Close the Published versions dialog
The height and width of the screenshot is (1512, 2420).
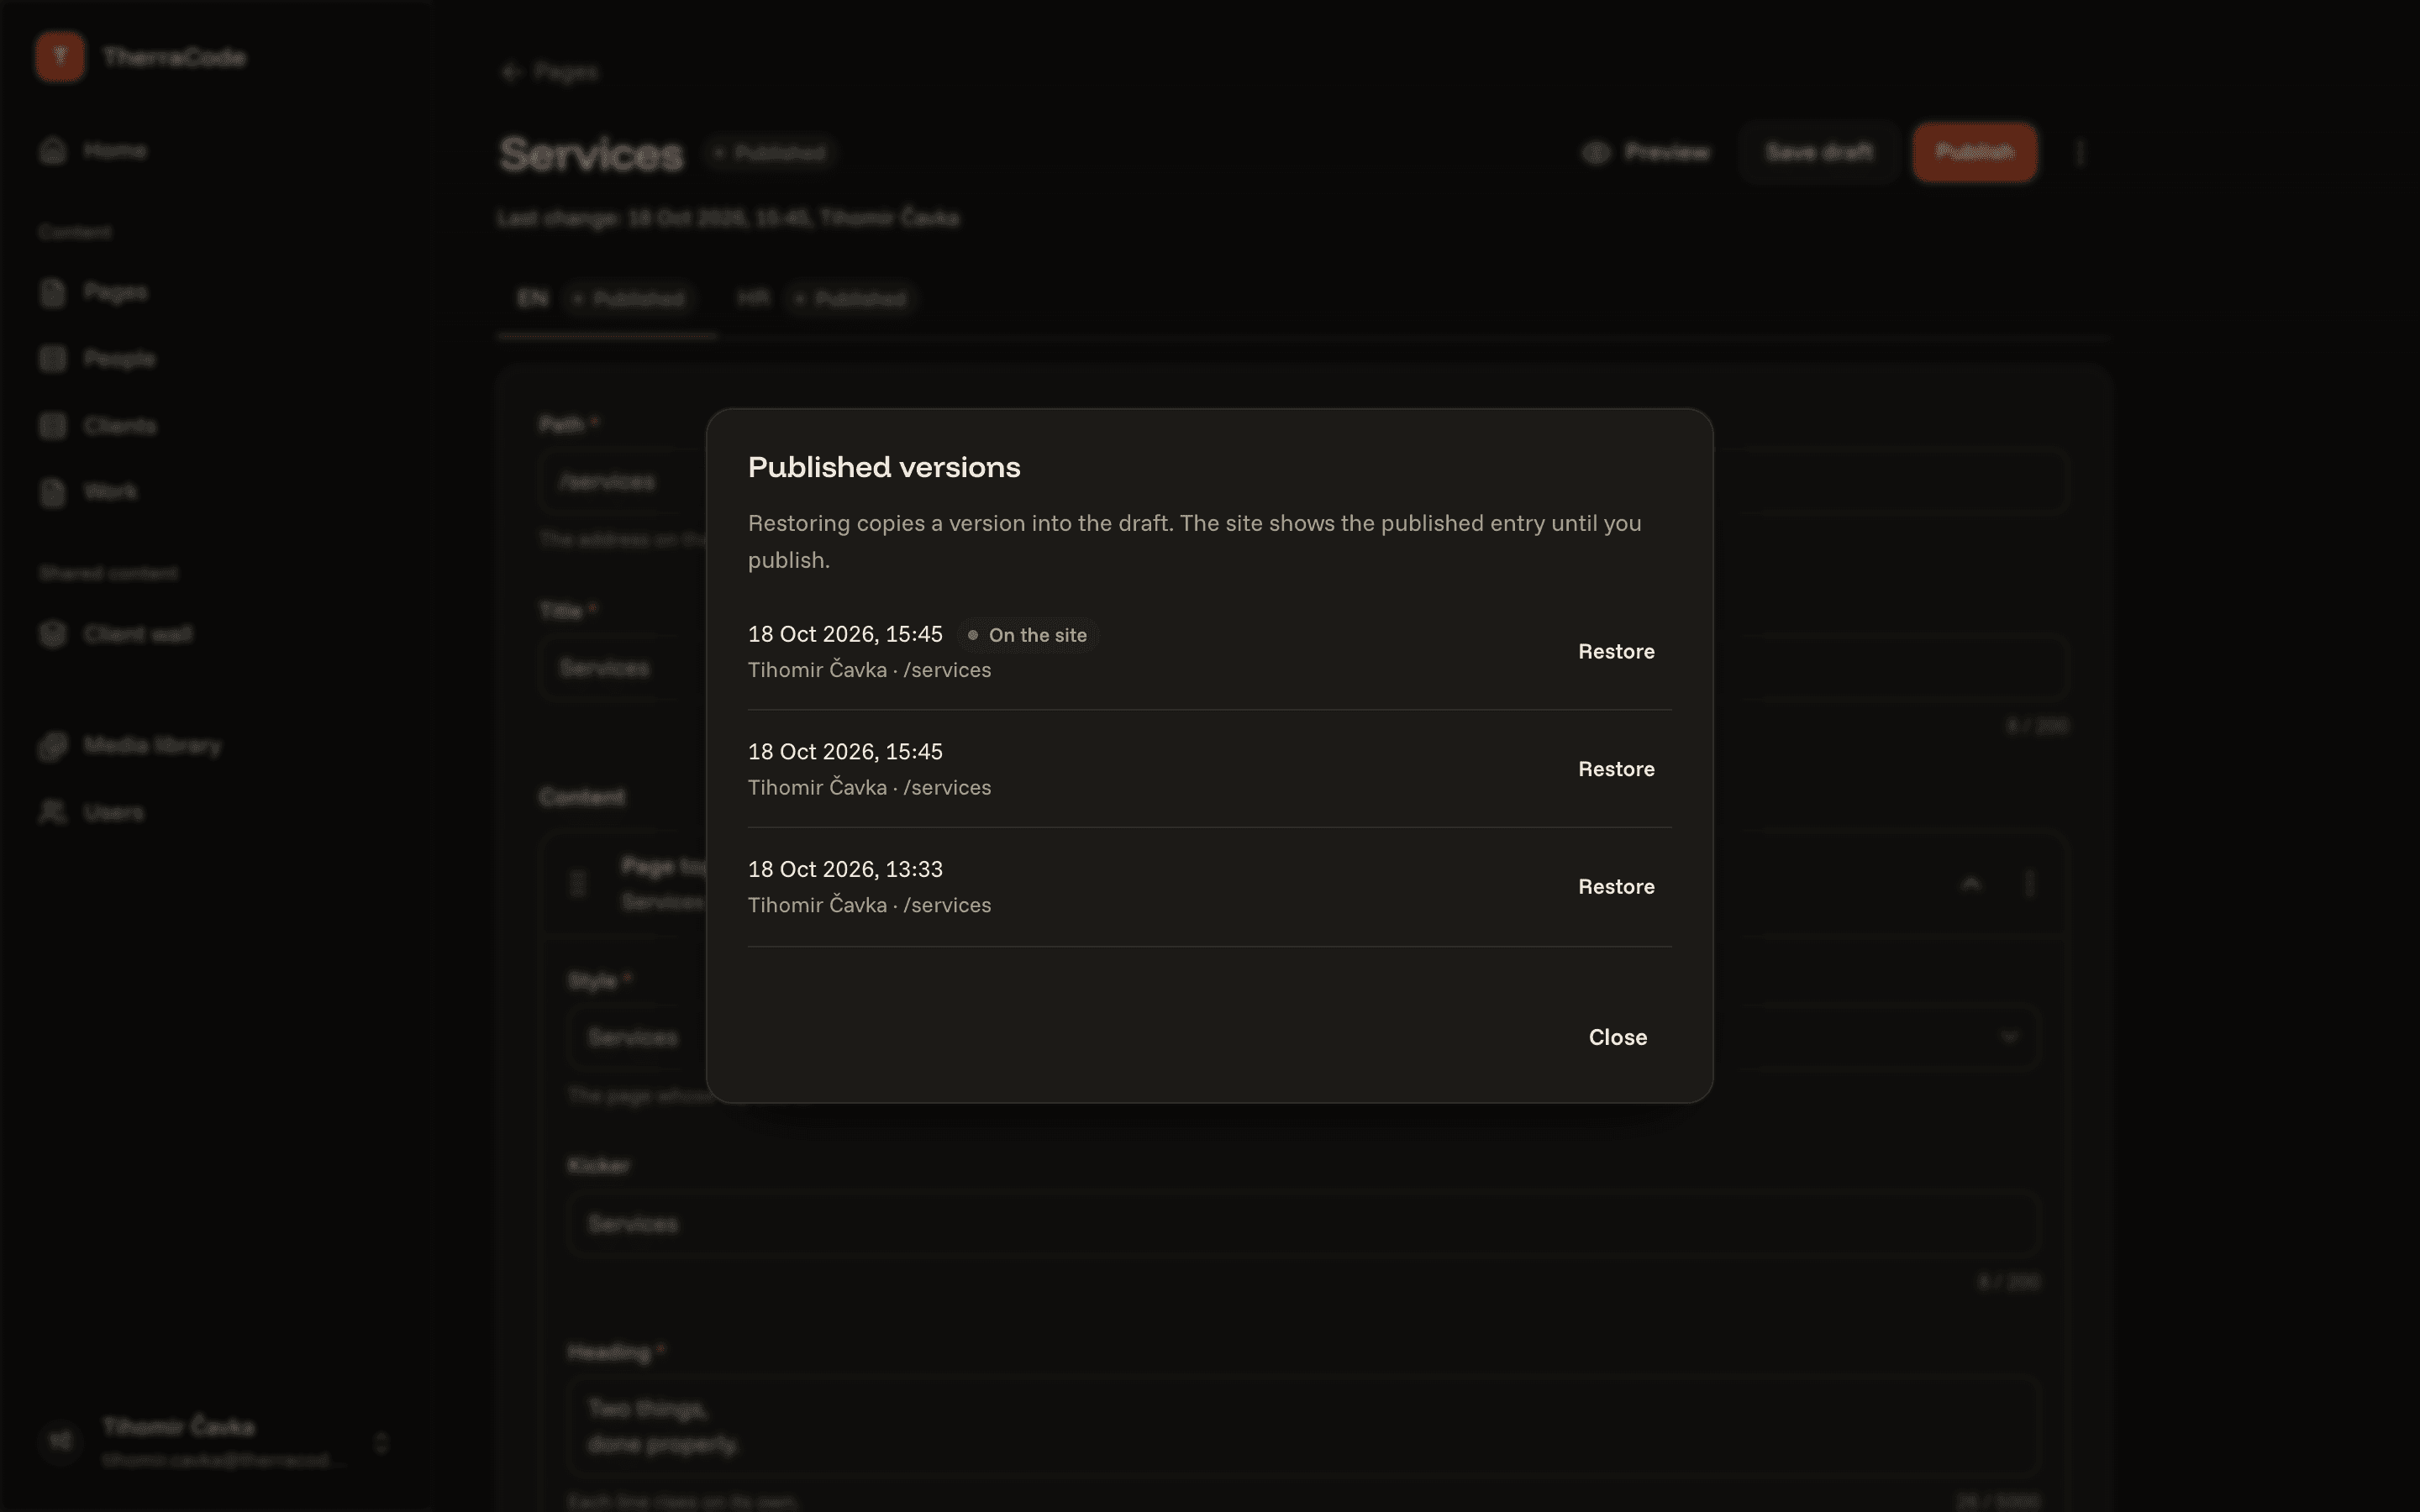[1617, 1037]
